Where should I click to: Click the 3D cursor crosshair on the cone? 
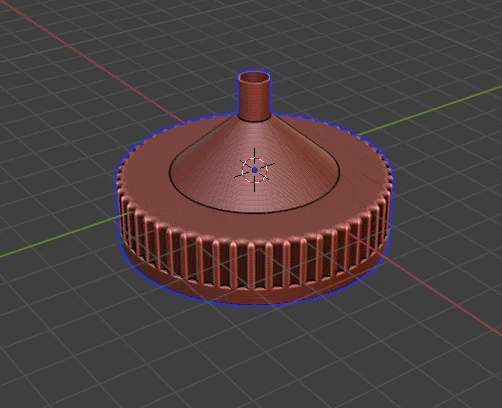[255, 170]
